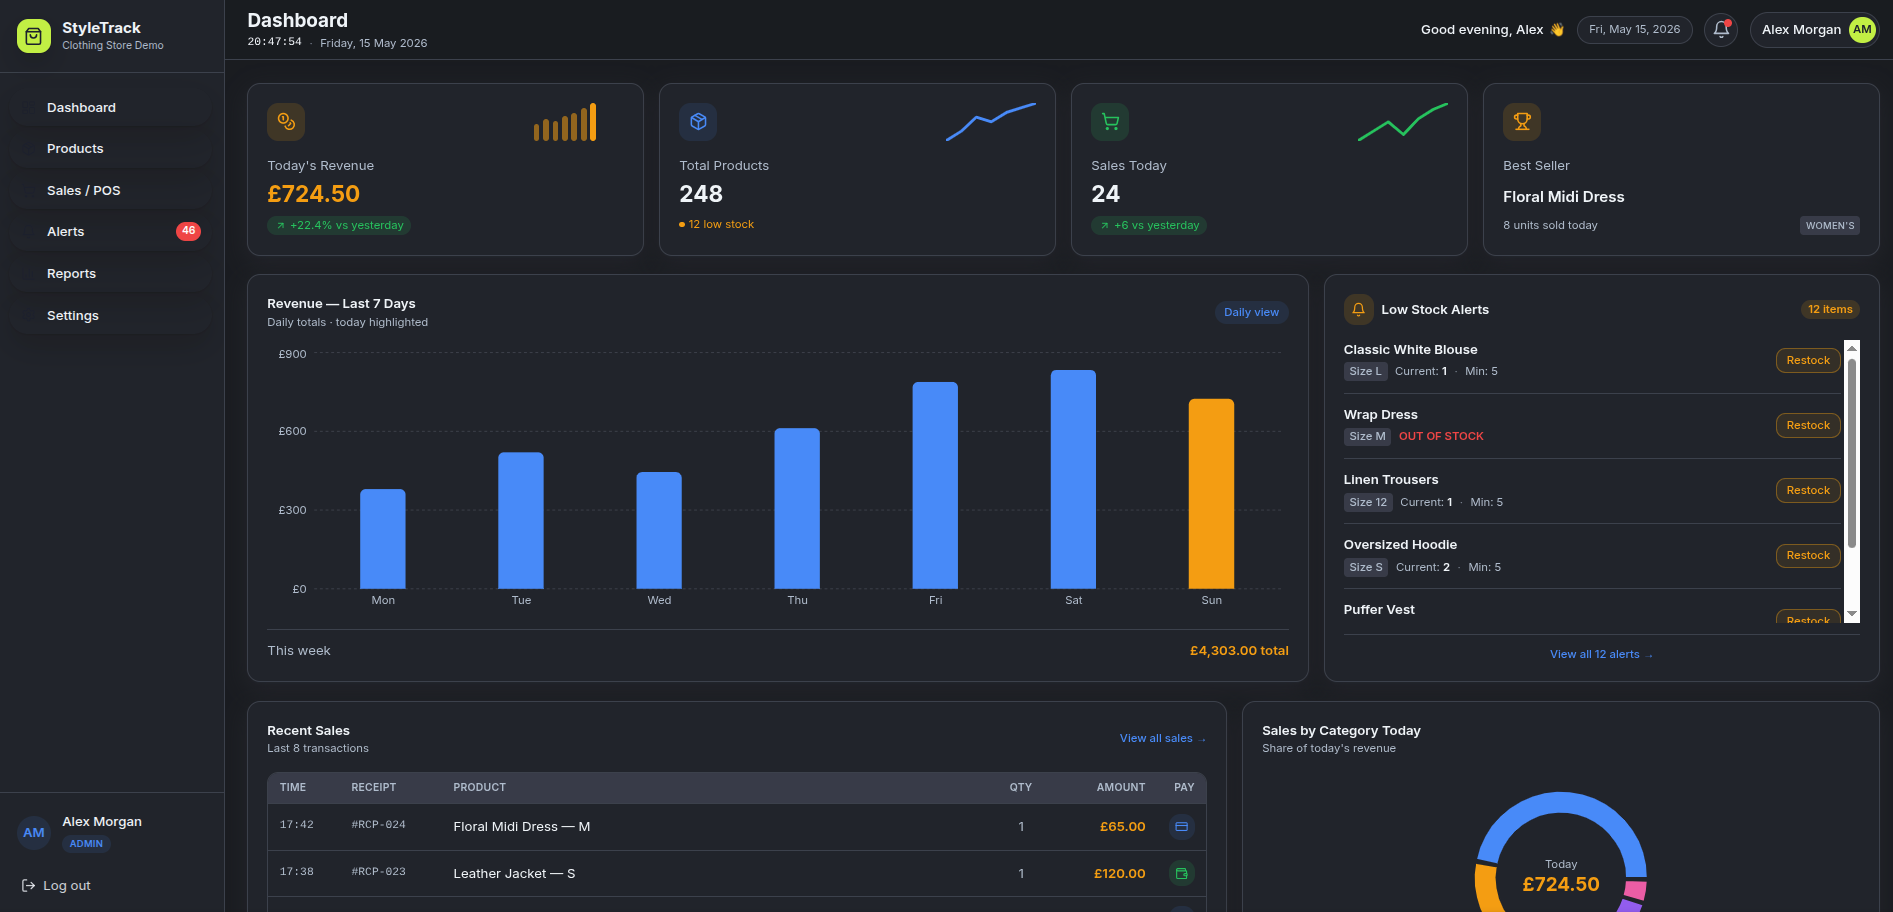Restock the Oversized Hoodie
Screen dimensions: 1893x912
tap(1808, 555)
